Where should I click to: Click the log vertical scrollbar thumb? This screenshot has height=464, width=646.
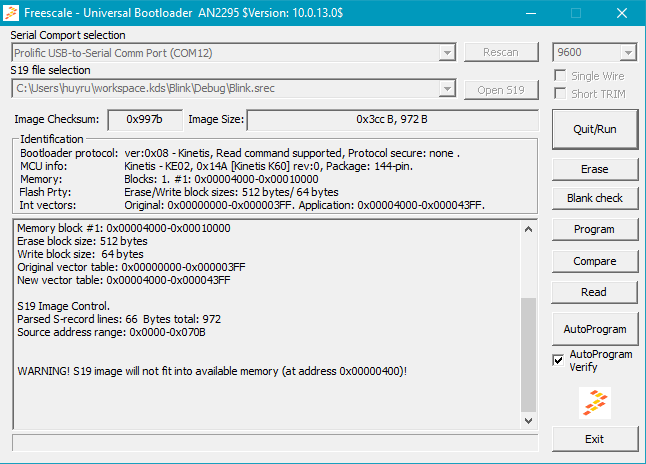point(529,355)
